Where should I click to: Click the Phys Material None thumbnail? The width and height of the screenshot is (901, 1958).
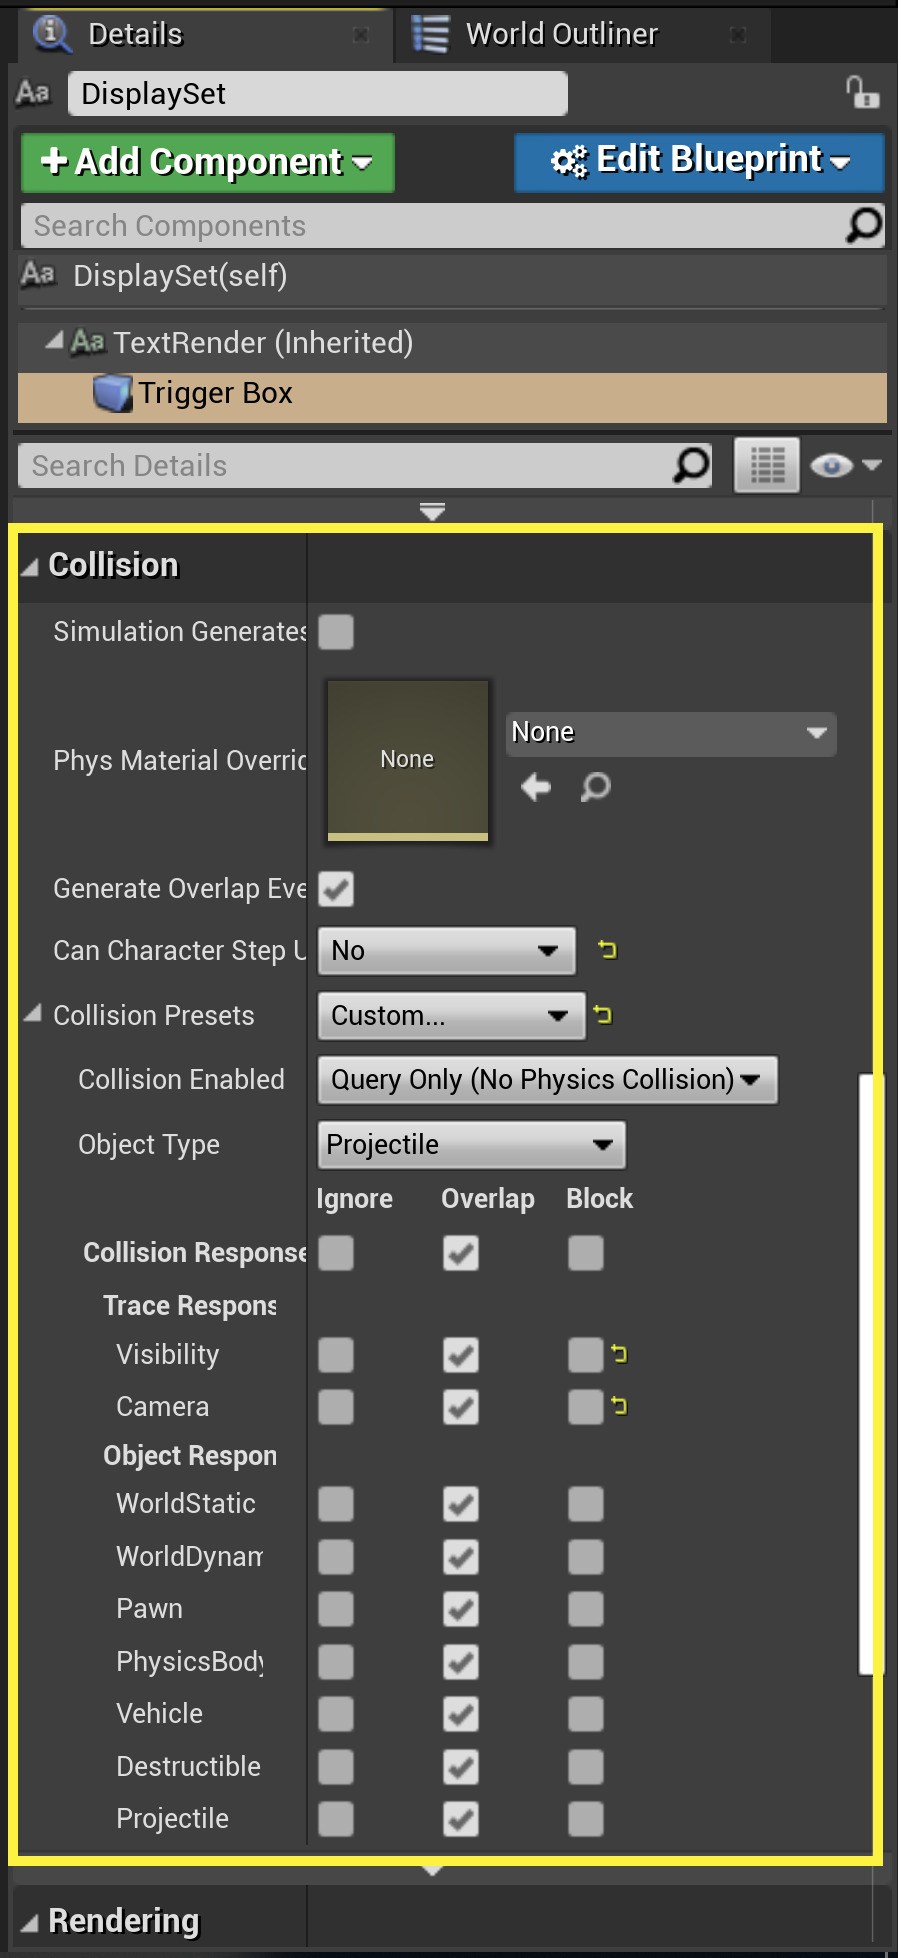(x=407, y=760)
